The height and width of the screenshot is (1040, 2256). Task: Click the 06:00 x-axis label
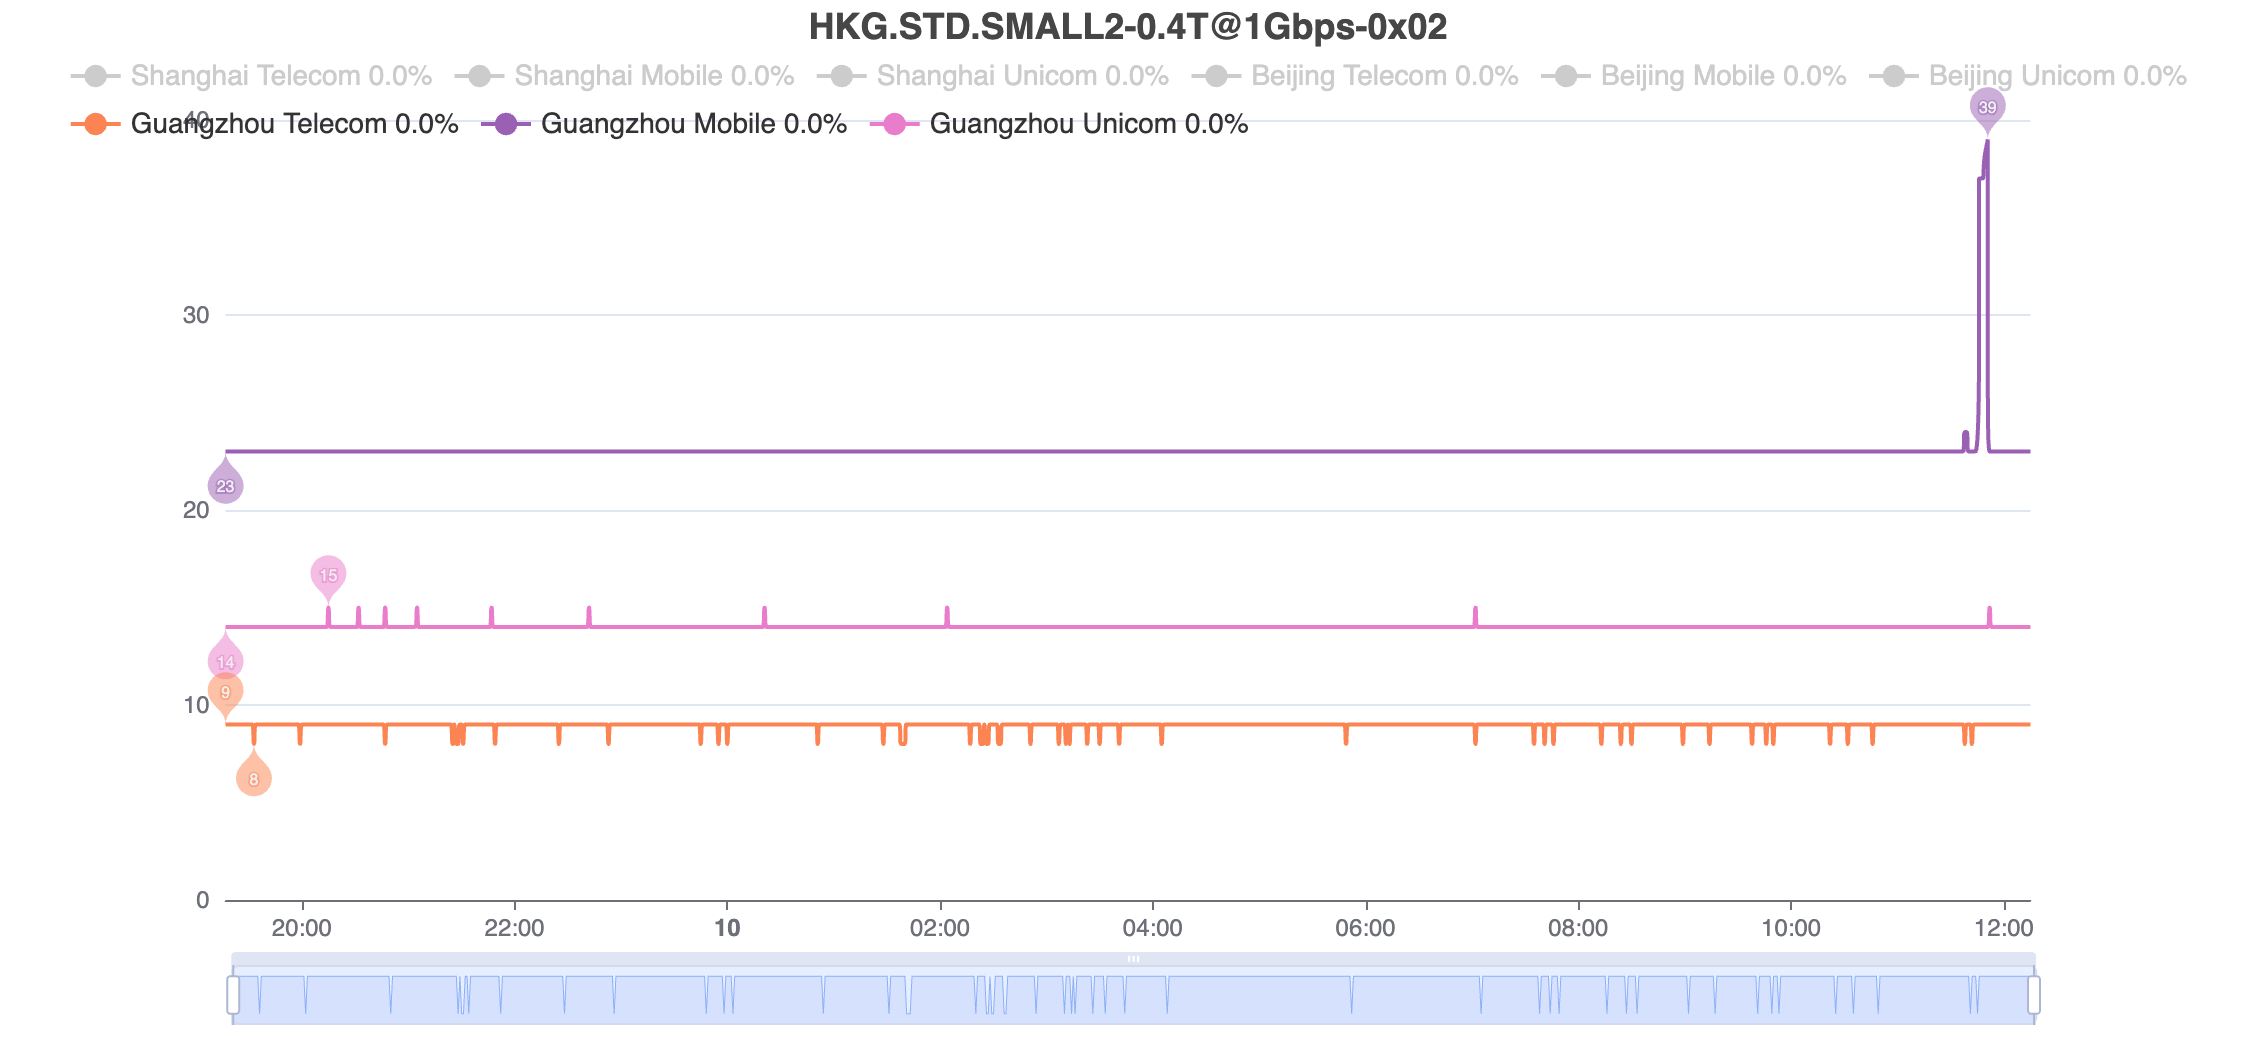[1366, 928]
